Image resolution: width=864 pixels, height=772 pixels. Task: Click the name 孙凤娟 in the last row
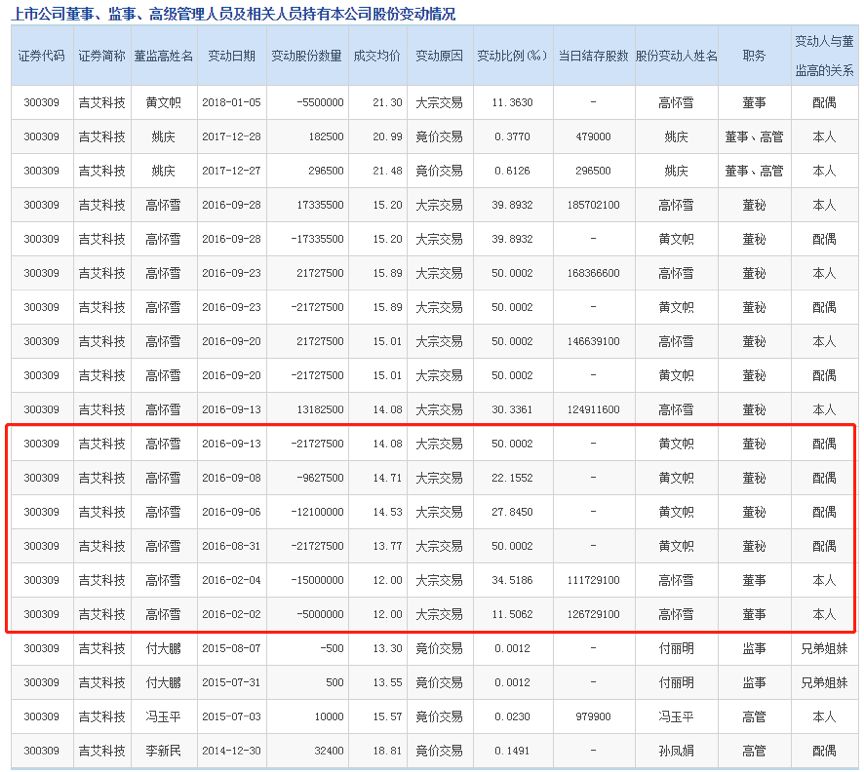coord(676,750)
